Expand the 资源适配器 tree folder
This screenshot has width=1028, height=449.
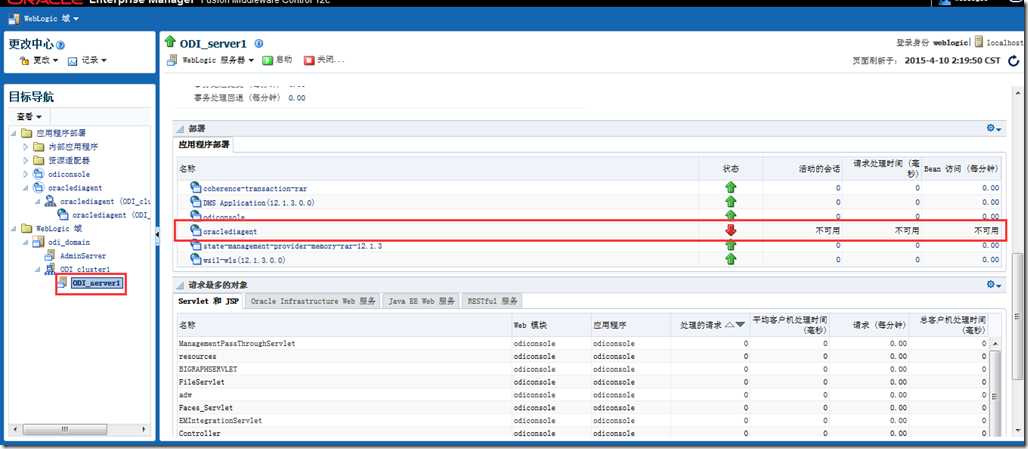click(x=26, y=161)
